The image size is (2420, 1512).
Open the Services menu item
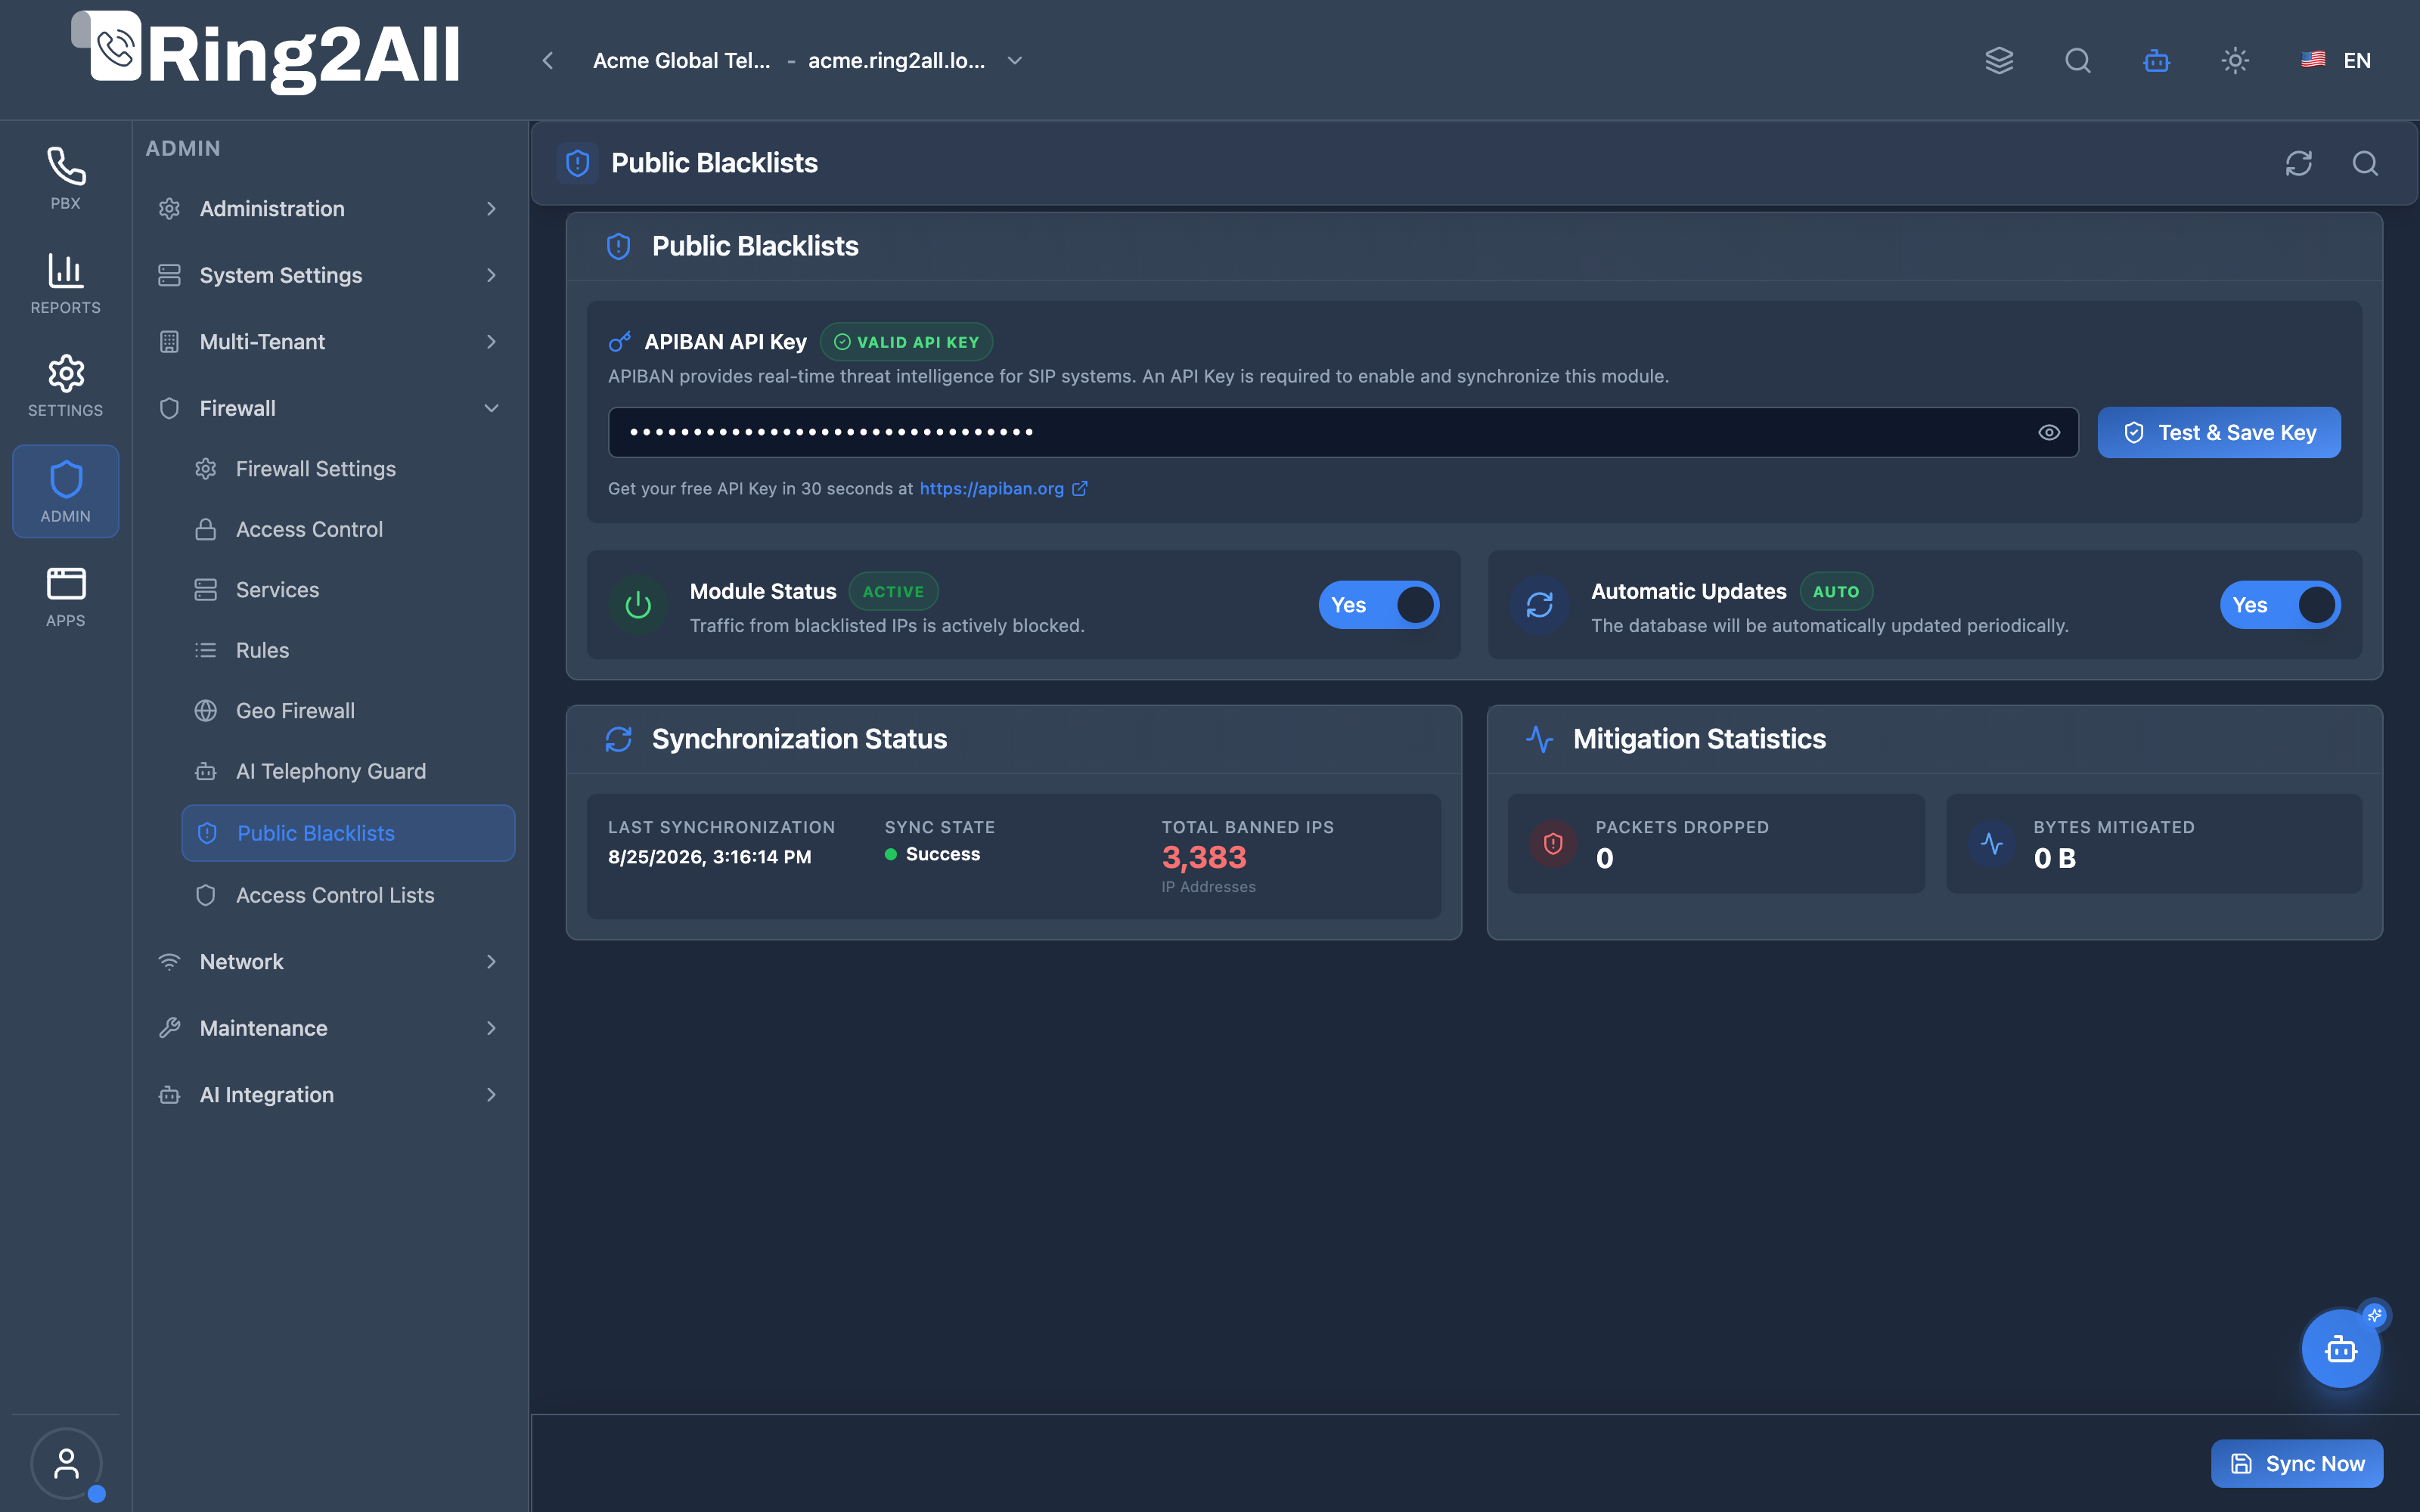tap(348, 589)
